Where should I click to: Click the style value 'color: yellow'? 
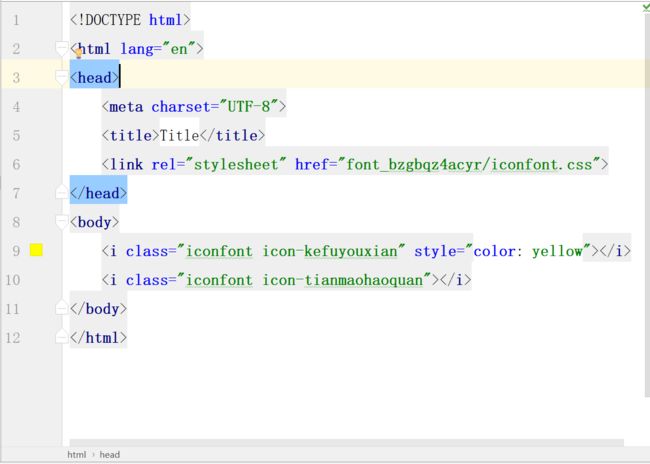click(528, 251)
